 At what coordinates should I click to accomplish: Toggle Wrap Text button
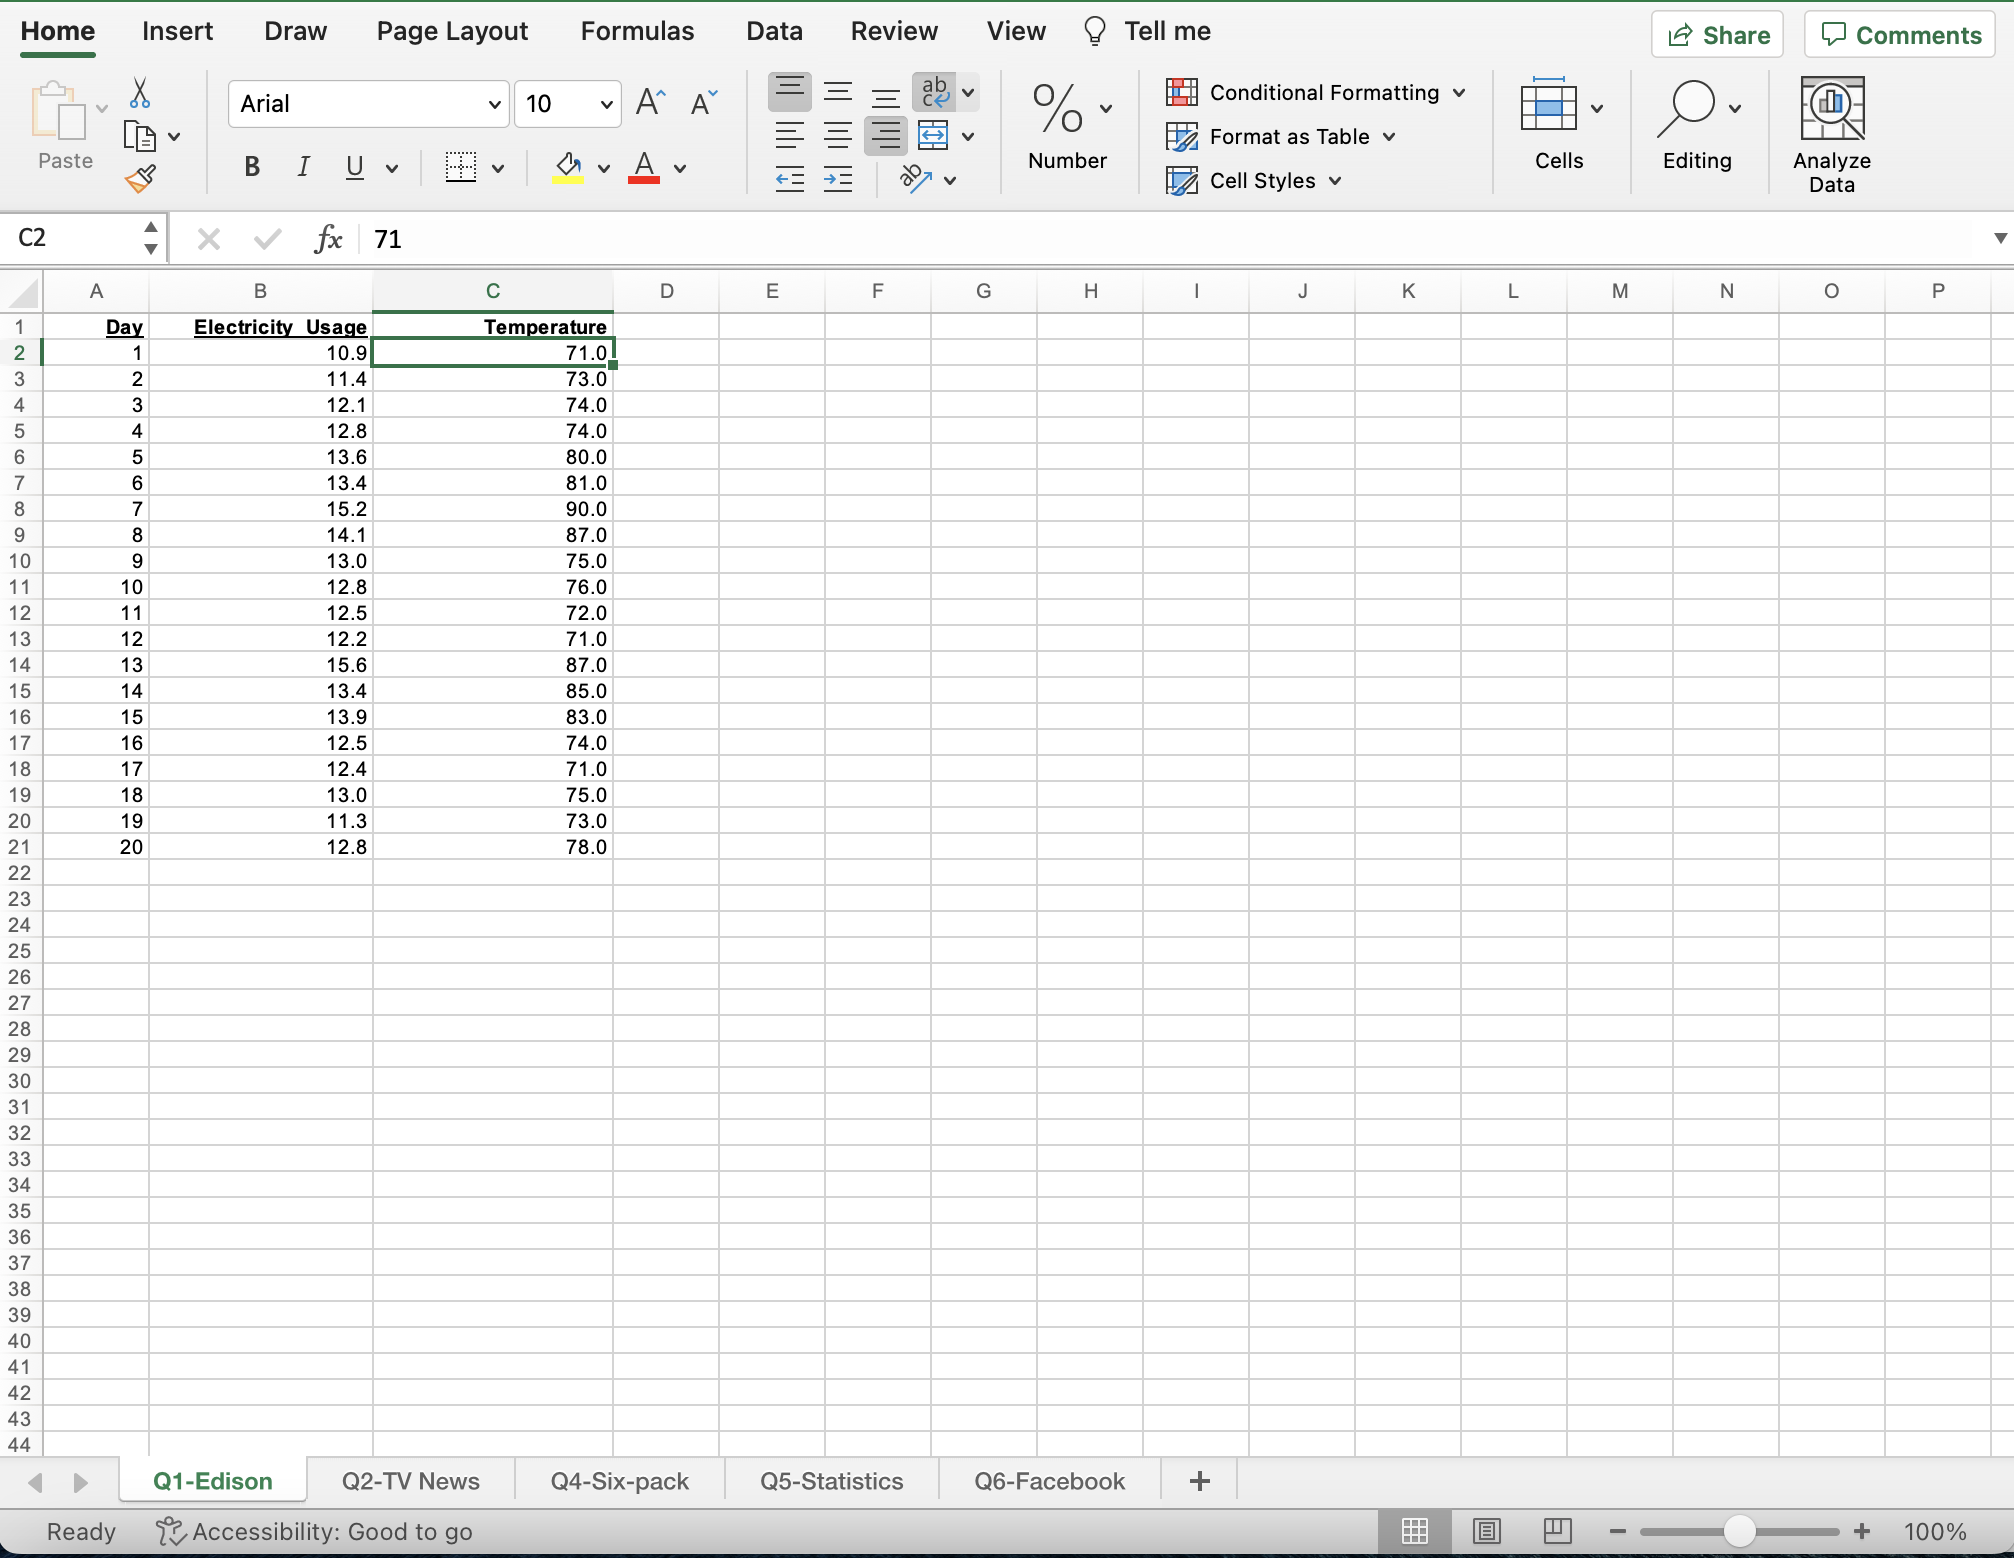(935, 93)
